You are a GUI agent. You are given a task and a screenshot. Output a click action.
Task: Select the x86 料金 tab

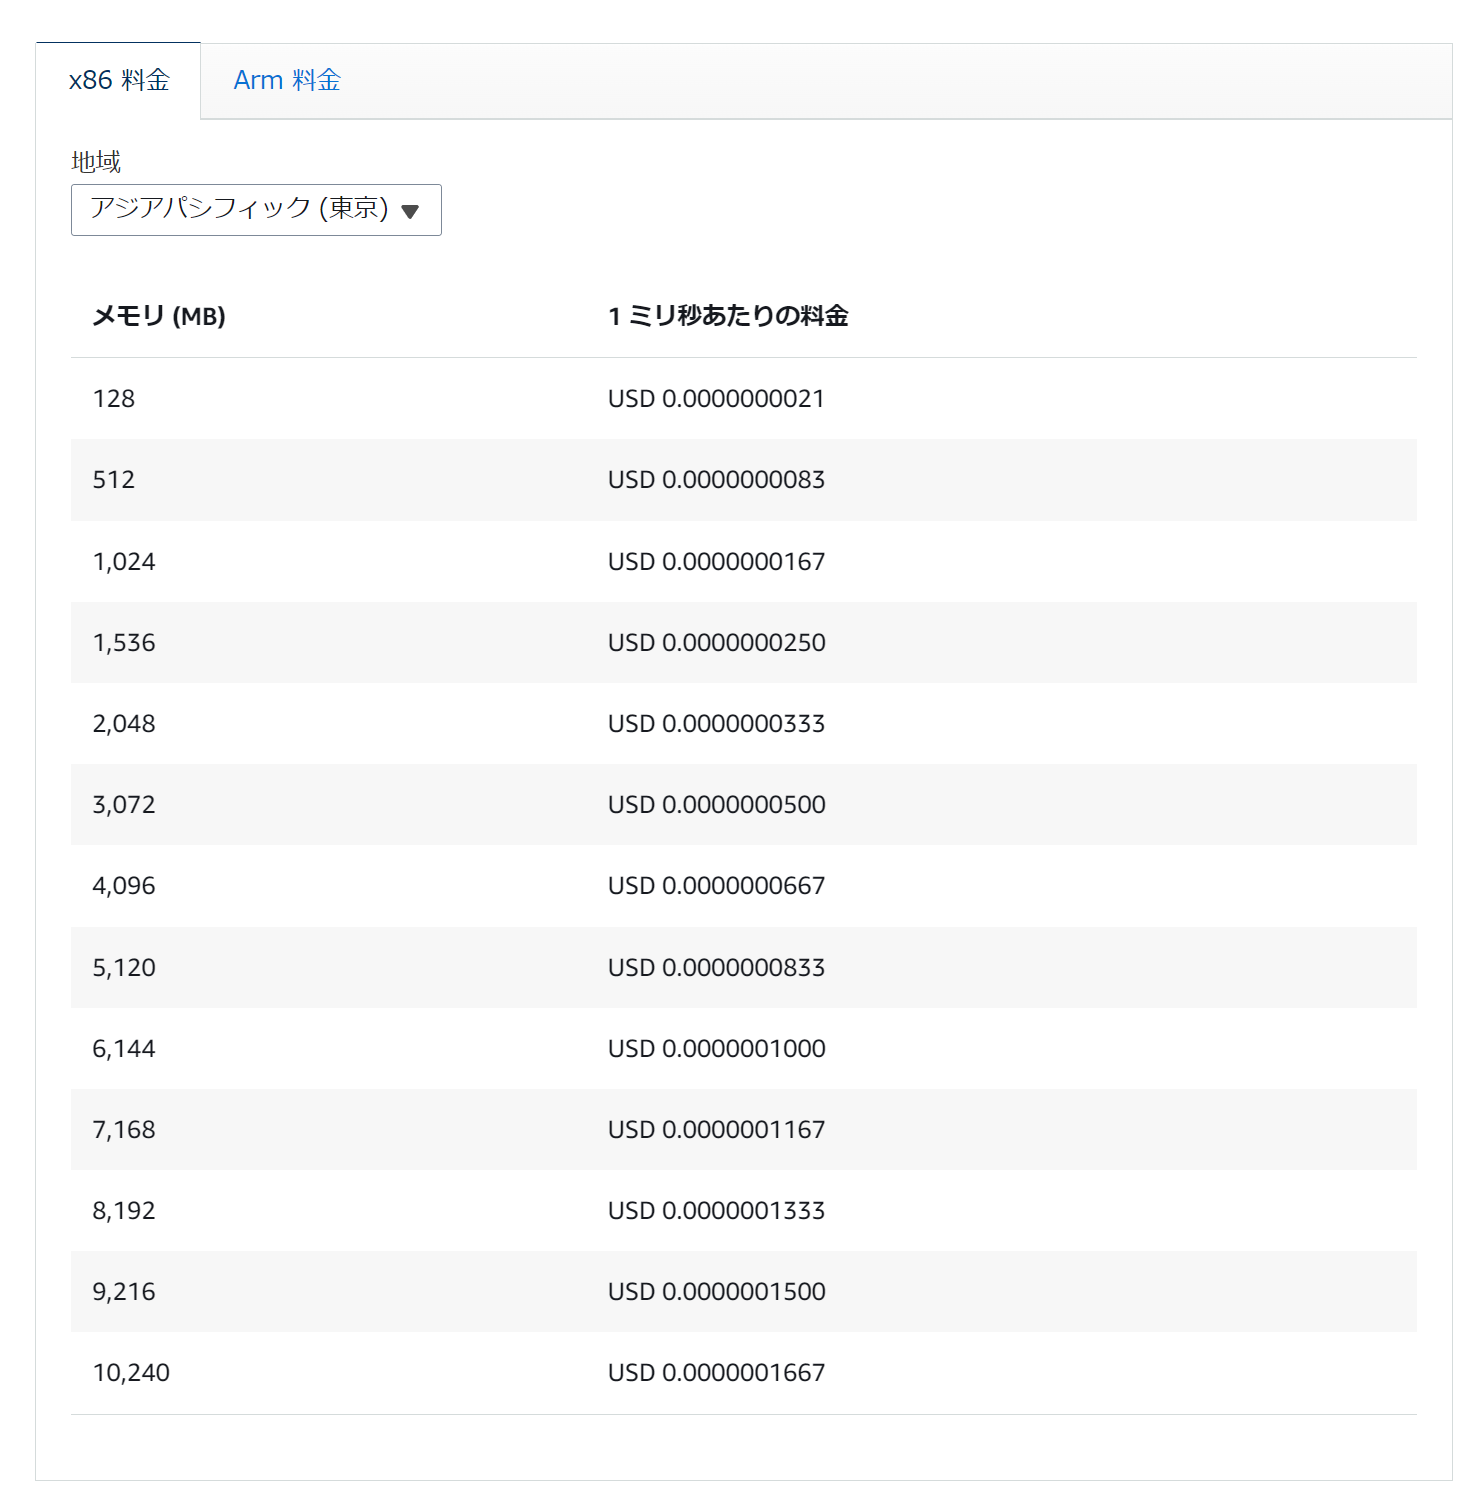tap(119, 80)
